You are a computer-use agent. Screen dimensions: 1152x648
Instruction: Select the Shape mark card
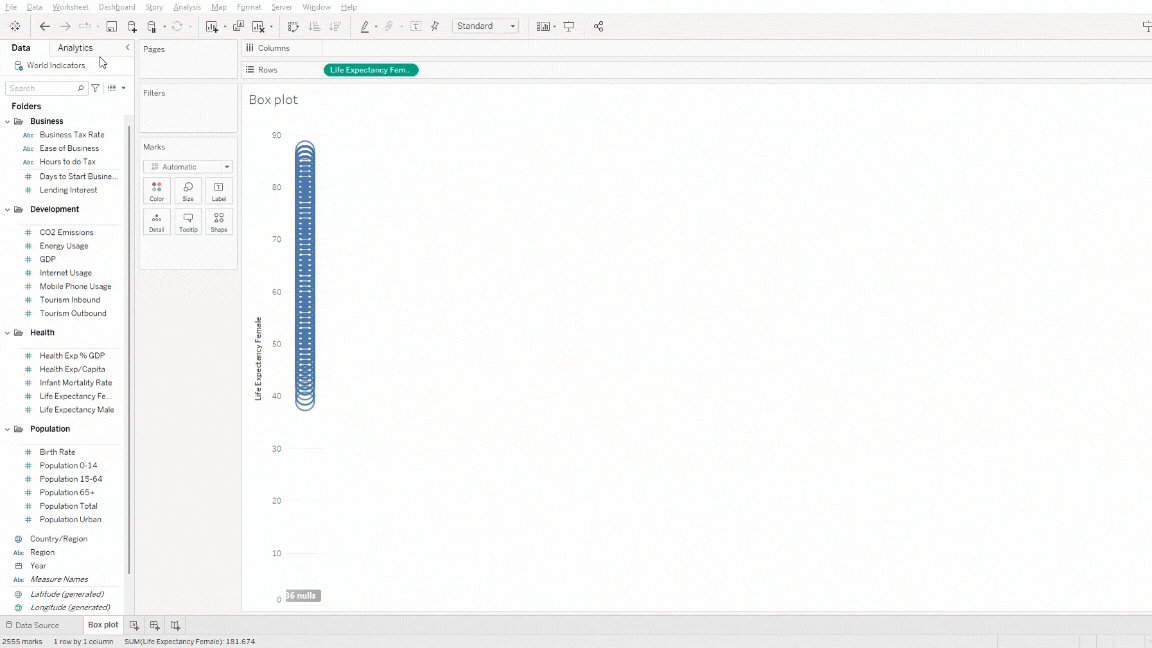click(218, 221)
